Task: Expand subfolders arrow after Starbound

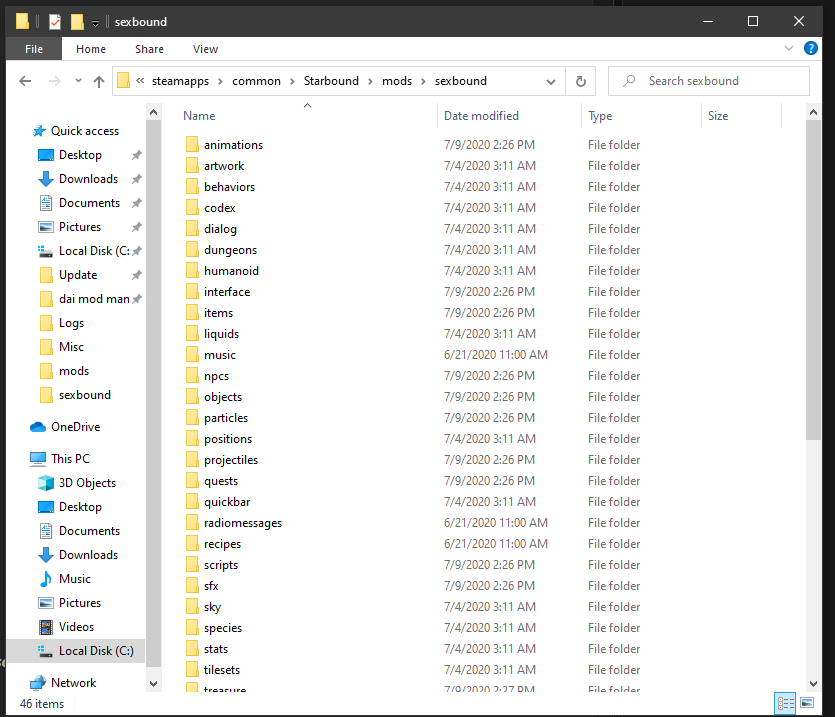Action: pyautogui.click(x=370, y=82)
